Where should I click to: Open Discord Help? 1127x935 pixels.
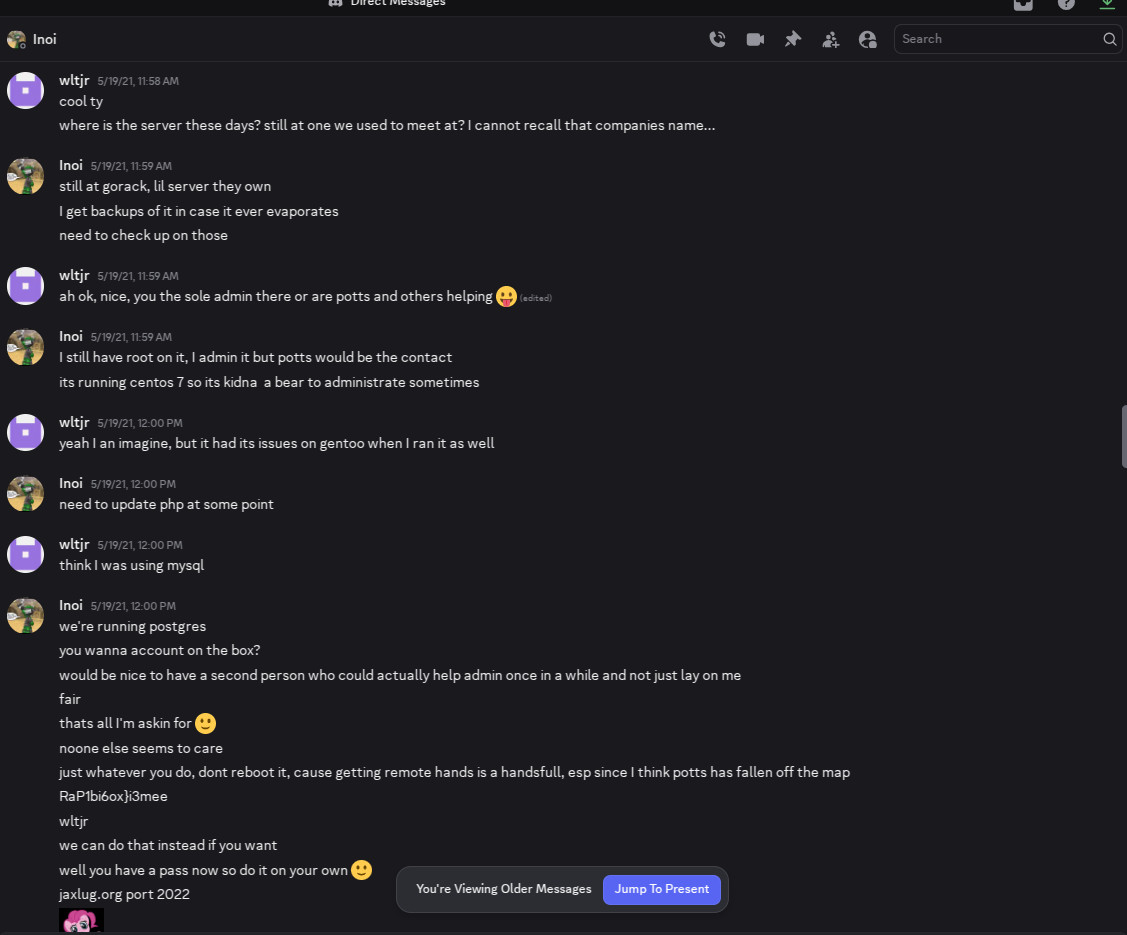click(1066, 5)
